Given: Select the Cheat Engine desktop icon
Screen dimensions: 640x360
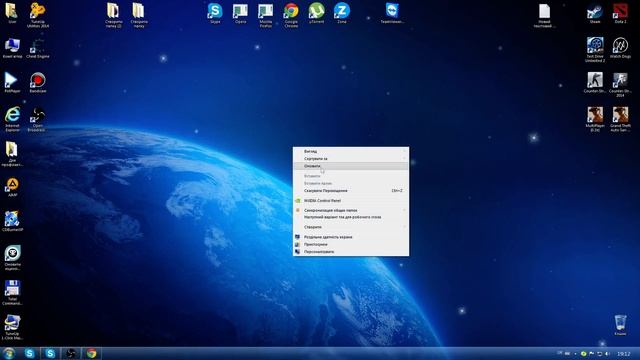Looking at the screenshot, I should pyautogui.click(x=38, y=48).
